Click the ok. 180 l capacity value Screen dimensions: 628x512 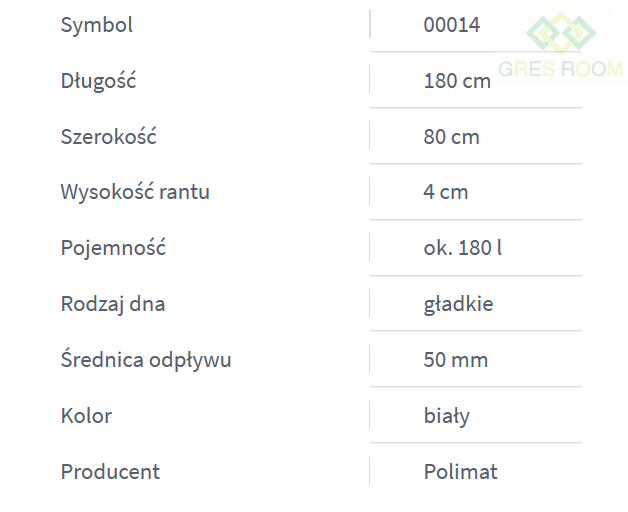(462, 248)
